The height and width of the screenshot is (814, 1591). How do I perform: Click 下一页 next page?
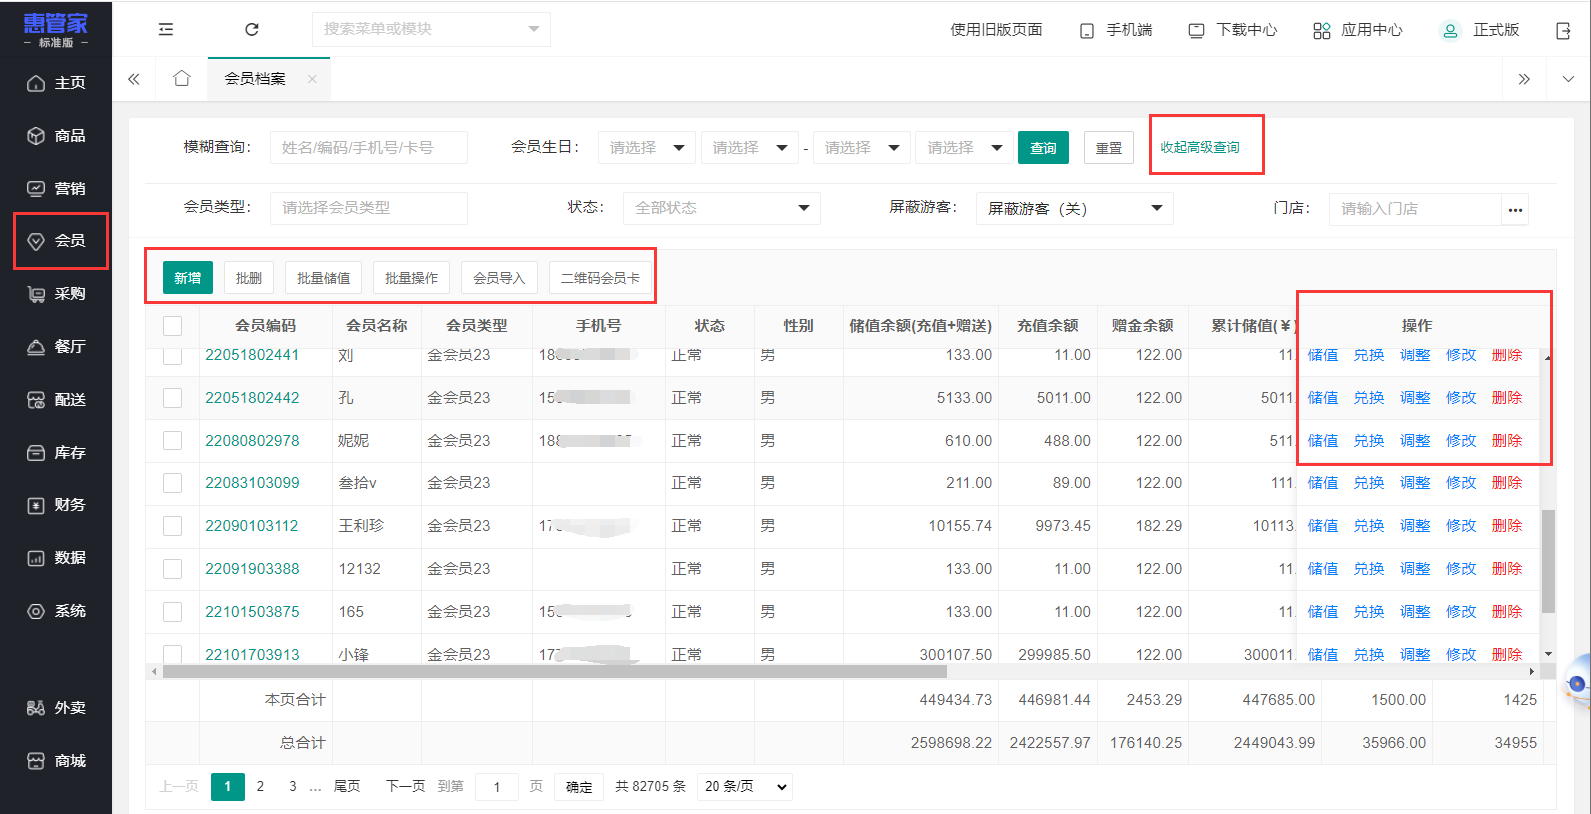click(406, 787)
